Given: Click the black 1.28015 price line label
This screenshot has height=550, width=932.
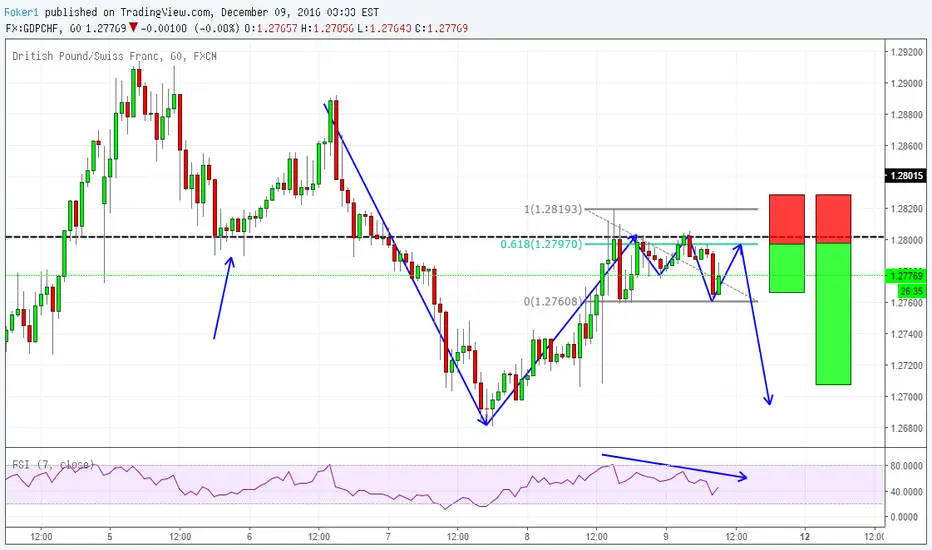Looking at the screenshot, I should click(x=906, y=175).
